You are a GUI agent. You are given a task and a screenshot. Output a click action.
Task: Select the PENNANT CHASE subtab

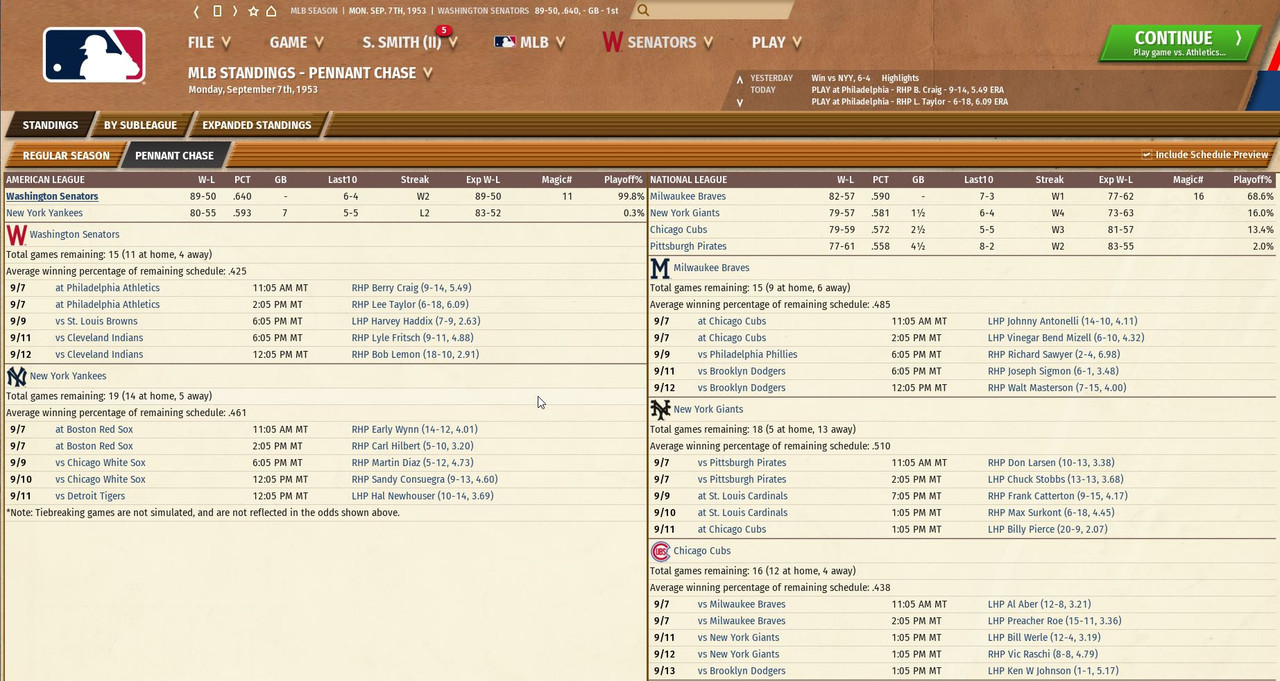click(x=174, y=155)
